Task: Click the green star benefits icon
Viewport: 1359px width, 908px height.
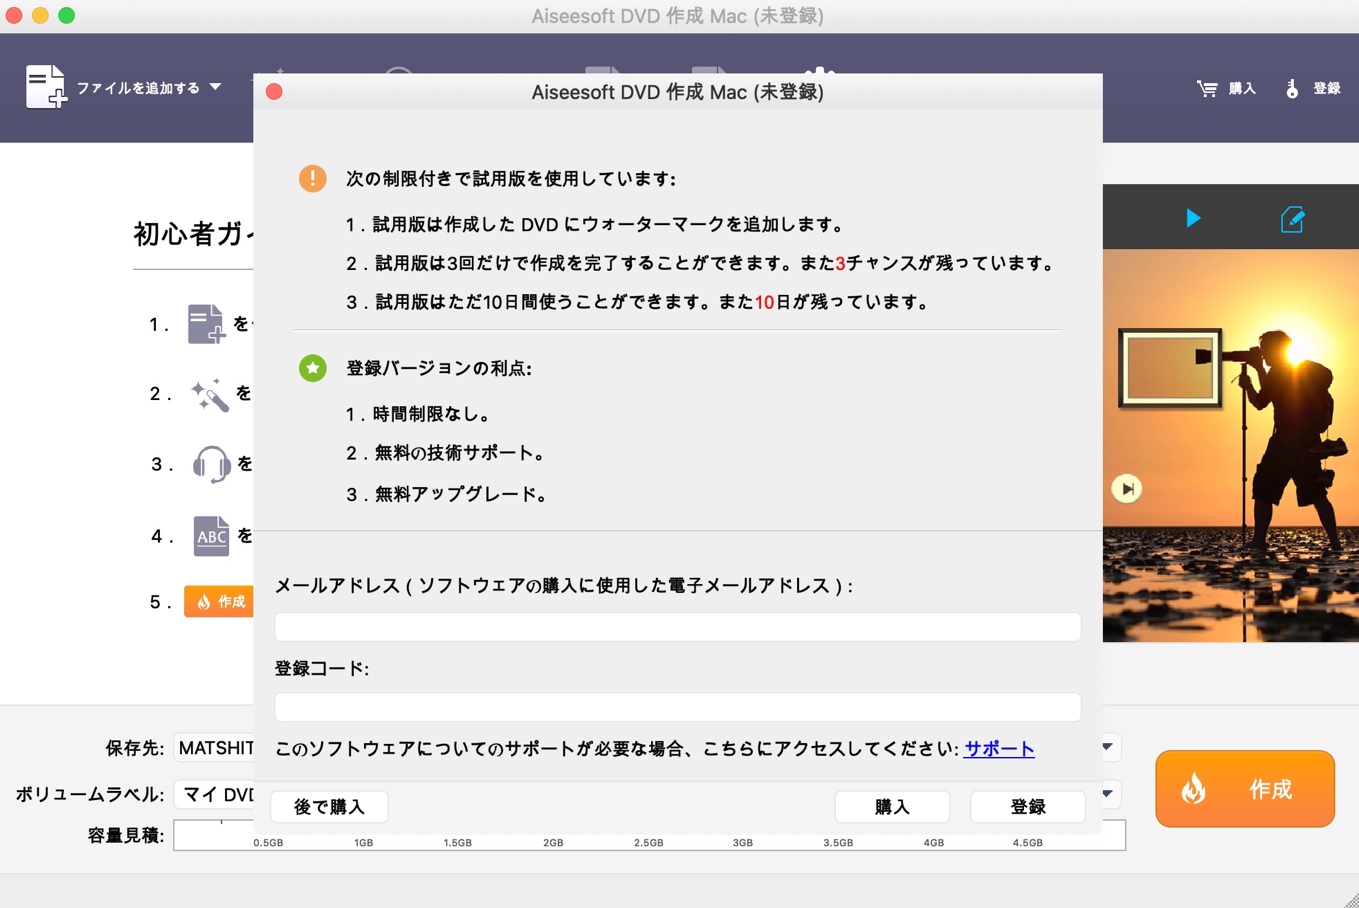Action: tap(313, 368)
